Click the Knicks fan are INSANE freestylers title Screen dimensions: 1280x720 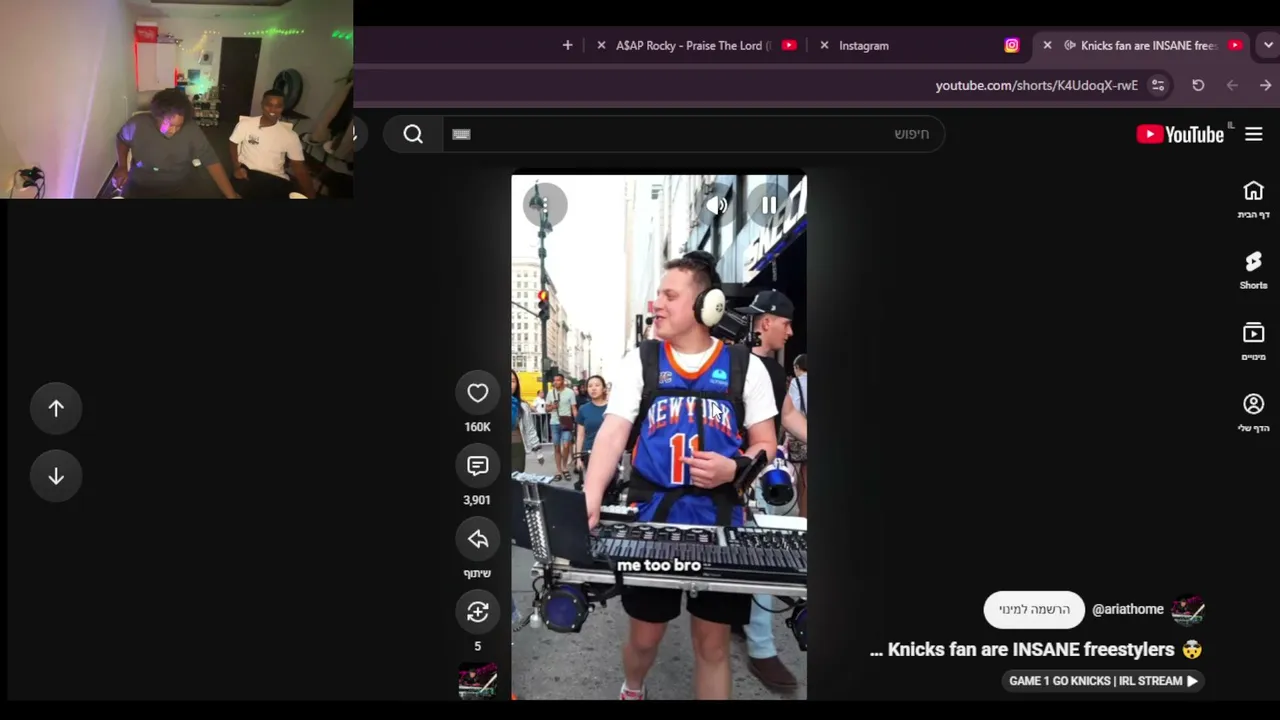click(x=1036, y=649)
